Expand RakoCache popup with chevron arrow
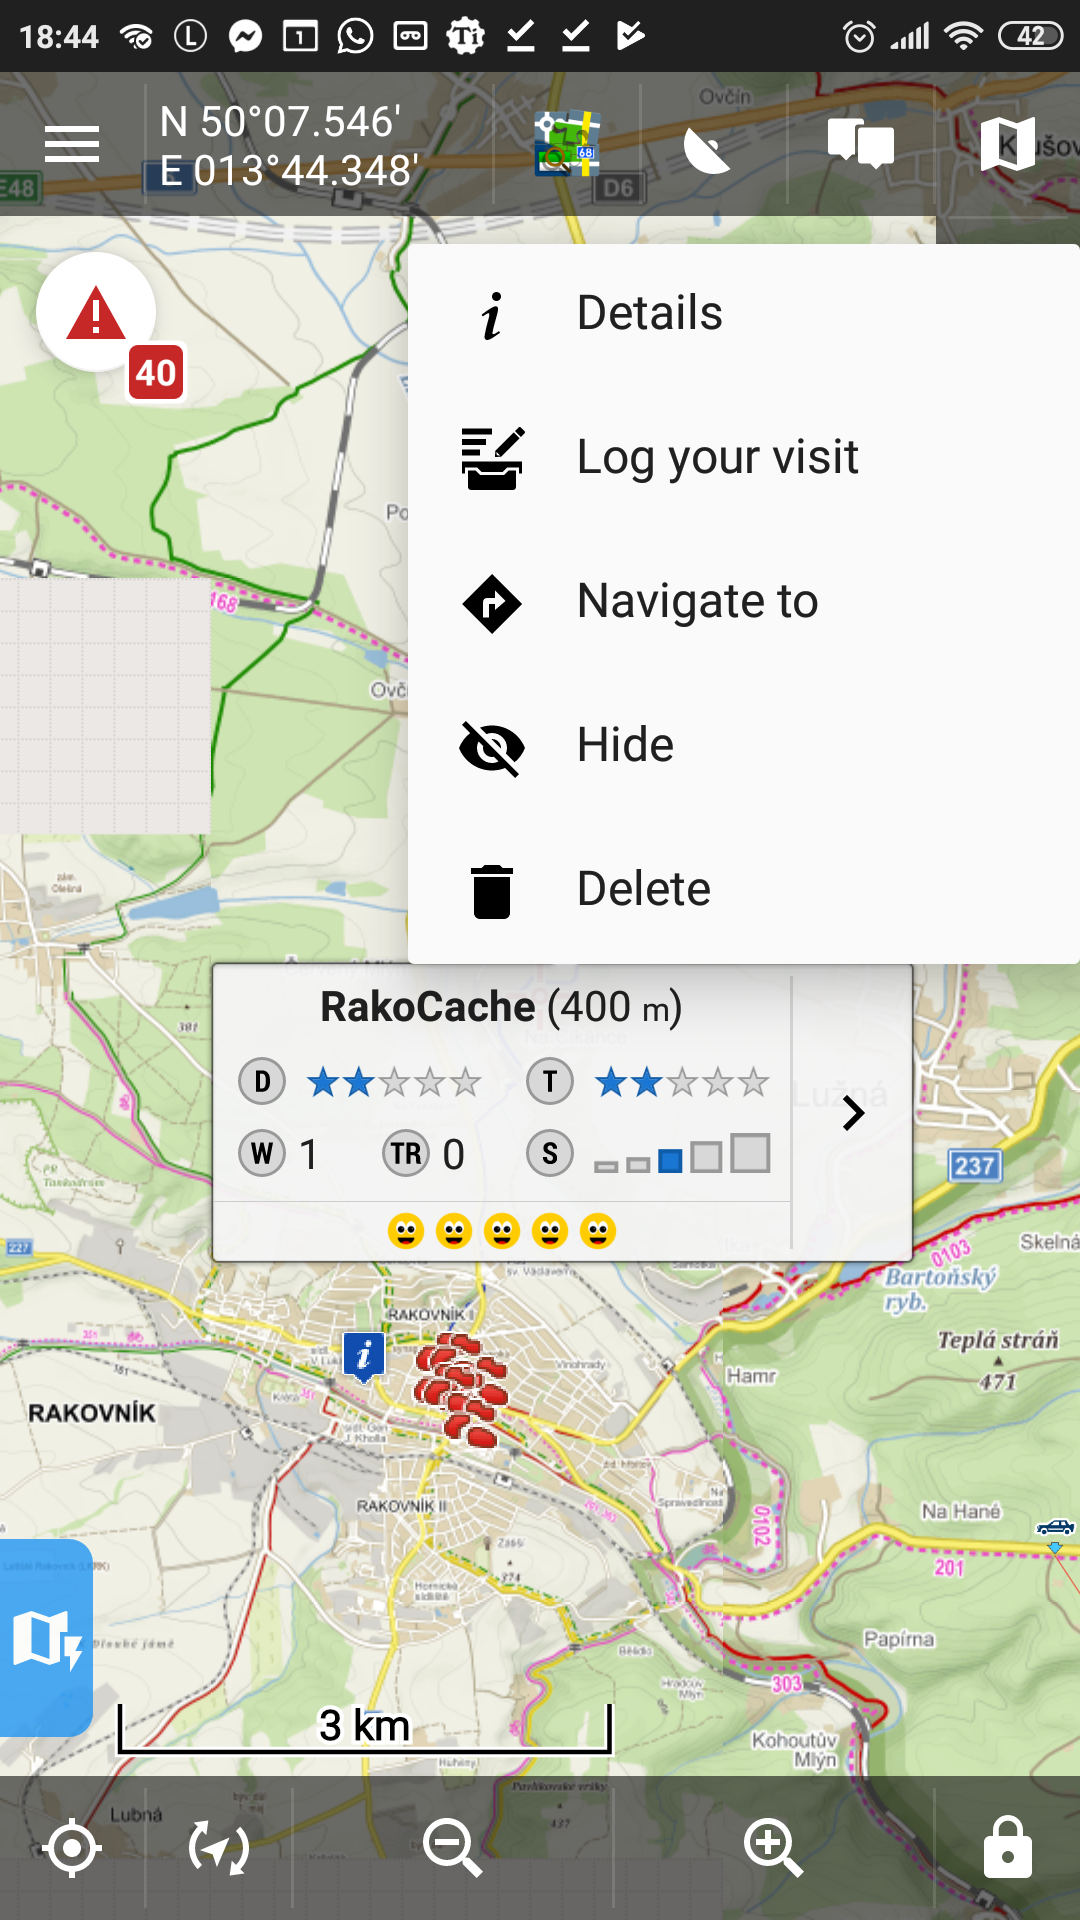This screenshot has height=1920, width=1080. (x=852, y=1113)
